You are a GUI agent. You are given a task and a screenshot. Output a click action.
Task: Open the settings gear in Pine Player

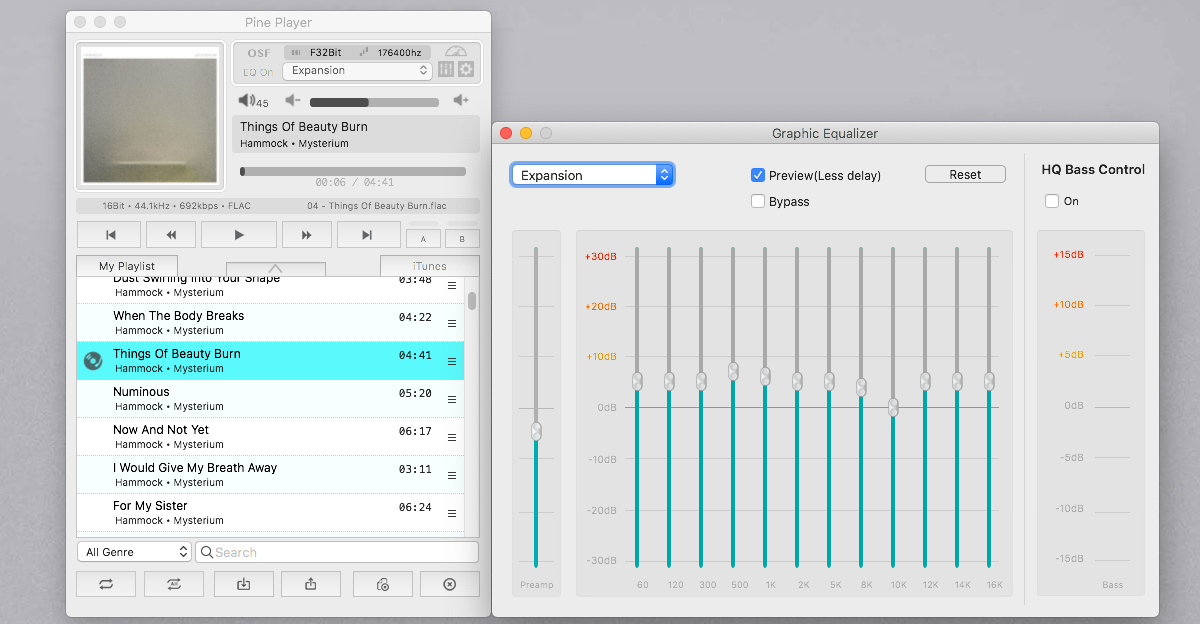466,70
